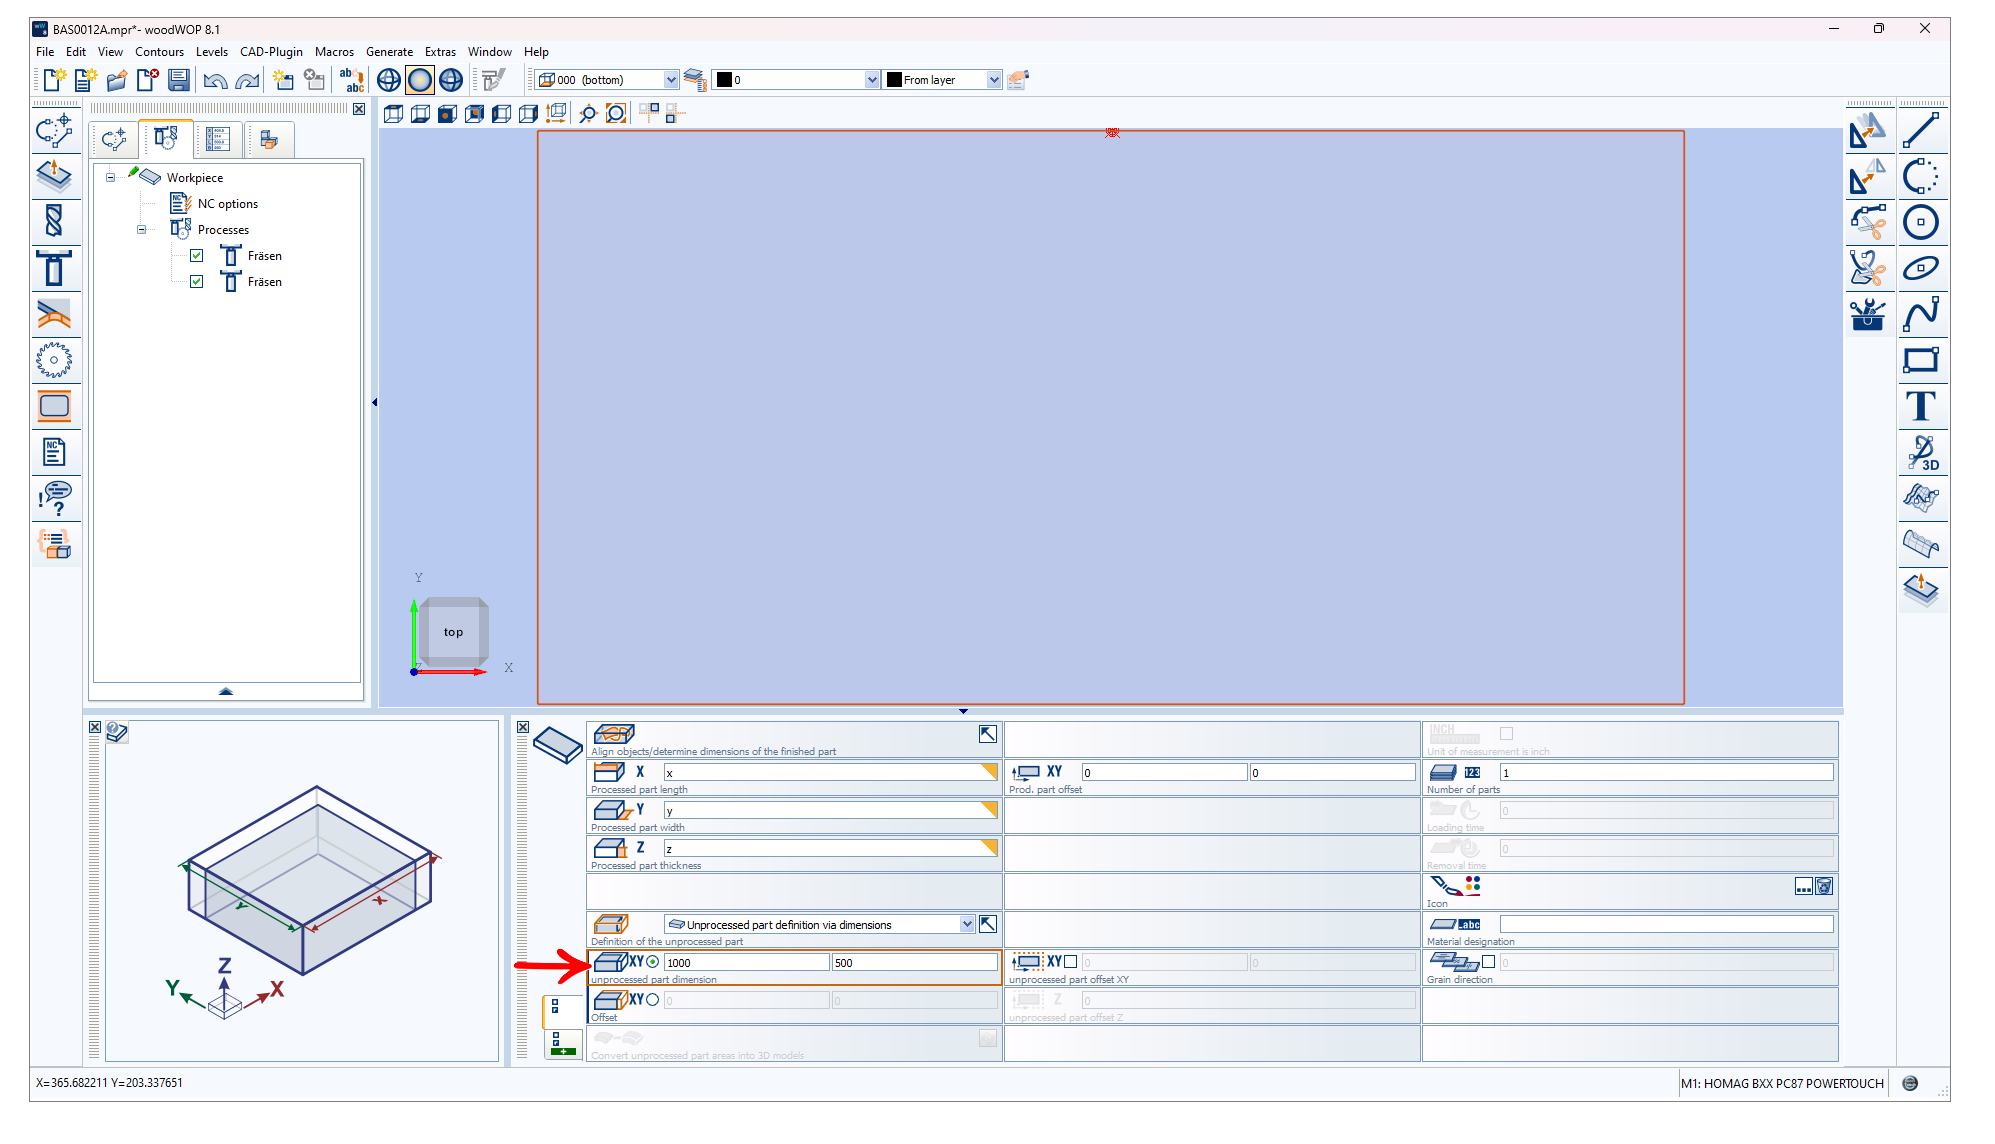
Task: Open the 000 (bottom) coordinate system dropdown
Action: 671,80
